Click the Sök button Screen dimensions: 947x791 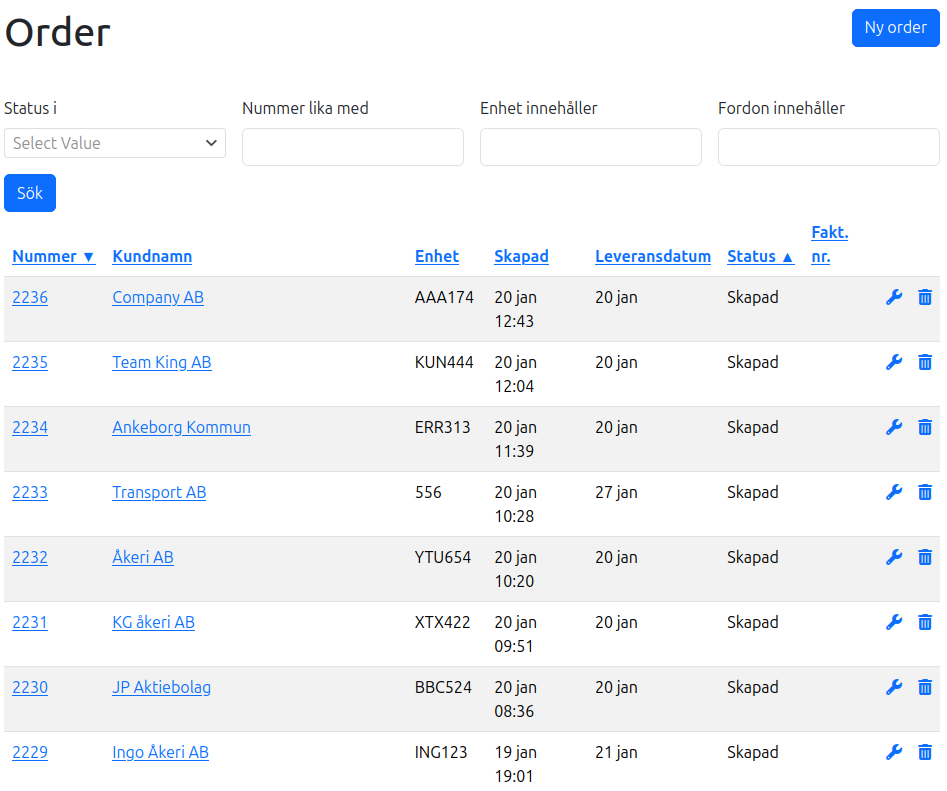30,193
